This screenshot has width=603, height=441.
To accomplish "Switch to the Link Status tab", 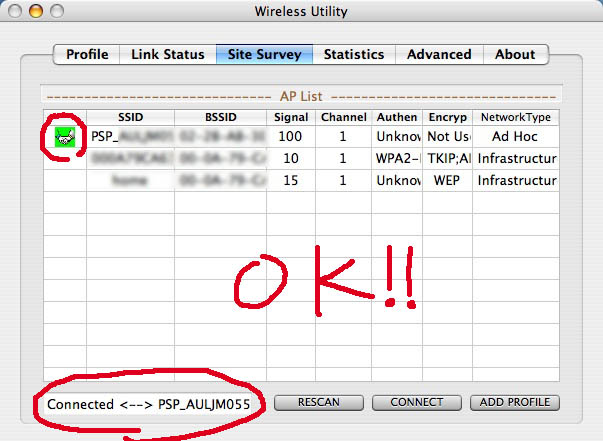I will pos(168,54).
